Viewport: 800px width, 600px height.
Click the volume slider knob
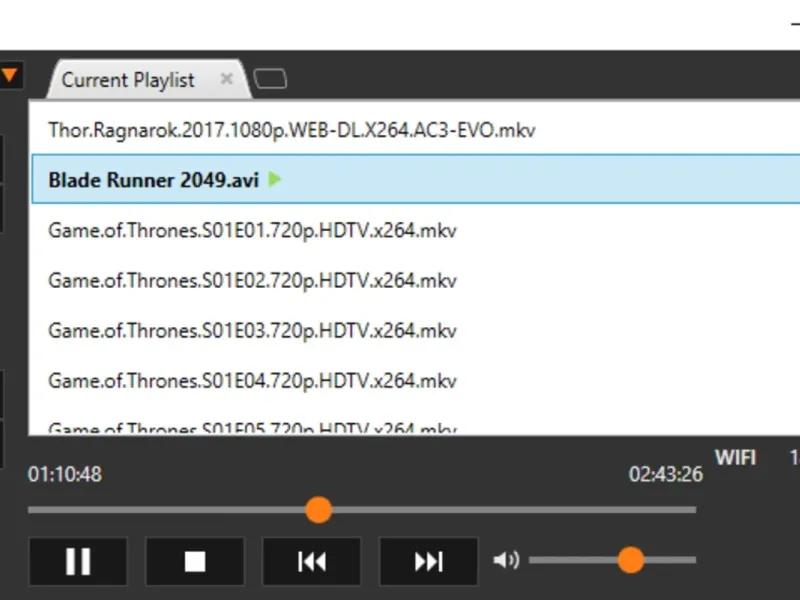(631, 560)
